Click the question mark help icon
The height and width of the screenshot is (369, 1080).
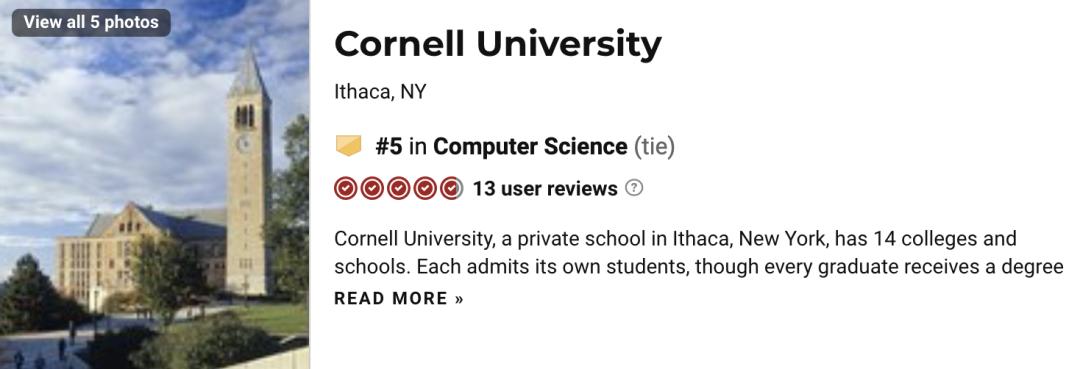pos(634,188)
